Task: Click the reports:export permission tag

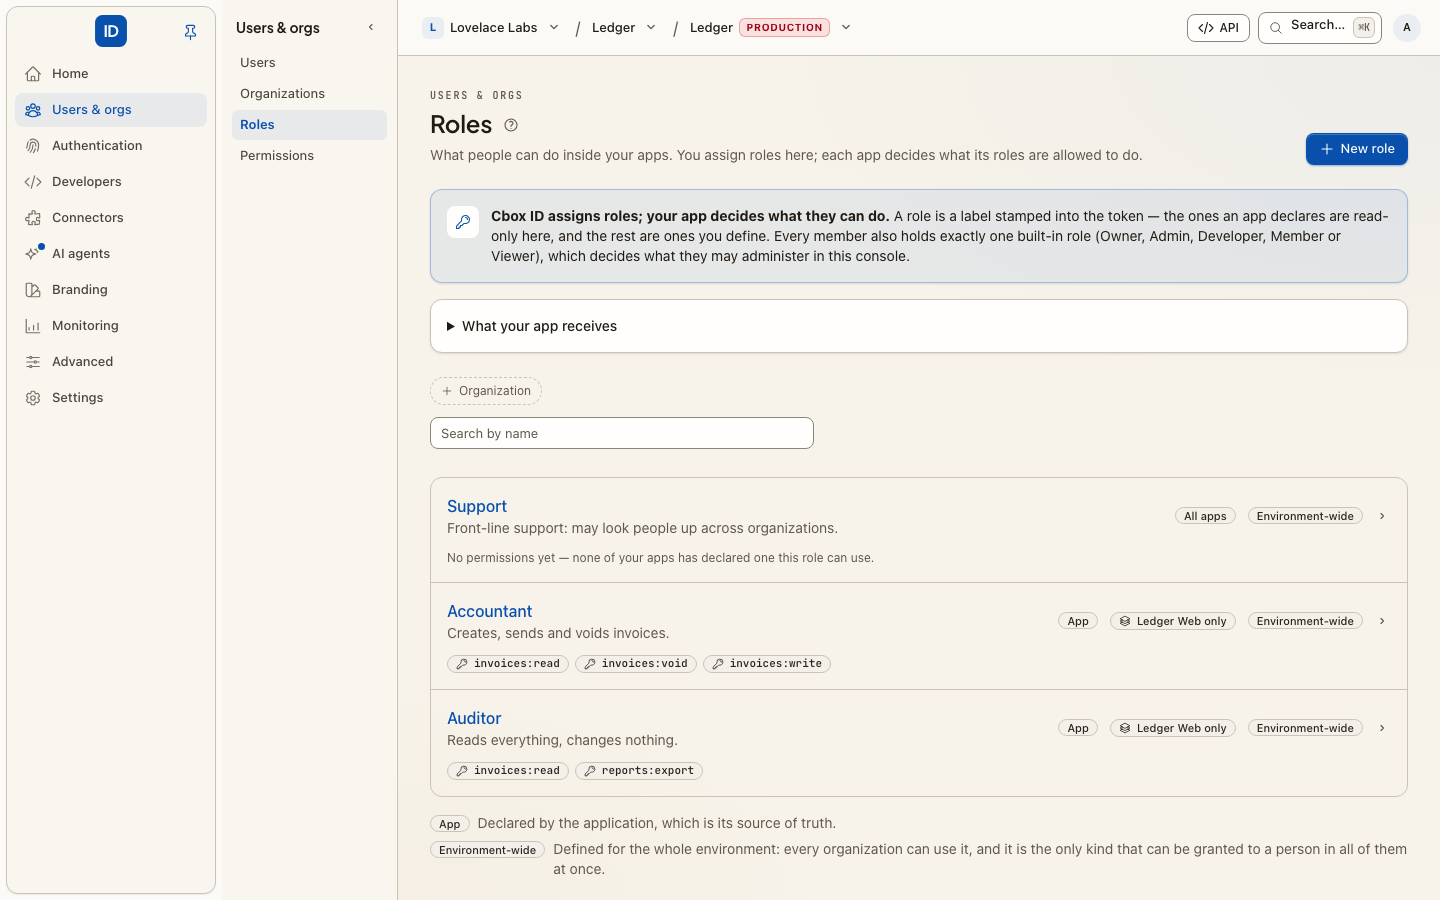Action: 639,771
